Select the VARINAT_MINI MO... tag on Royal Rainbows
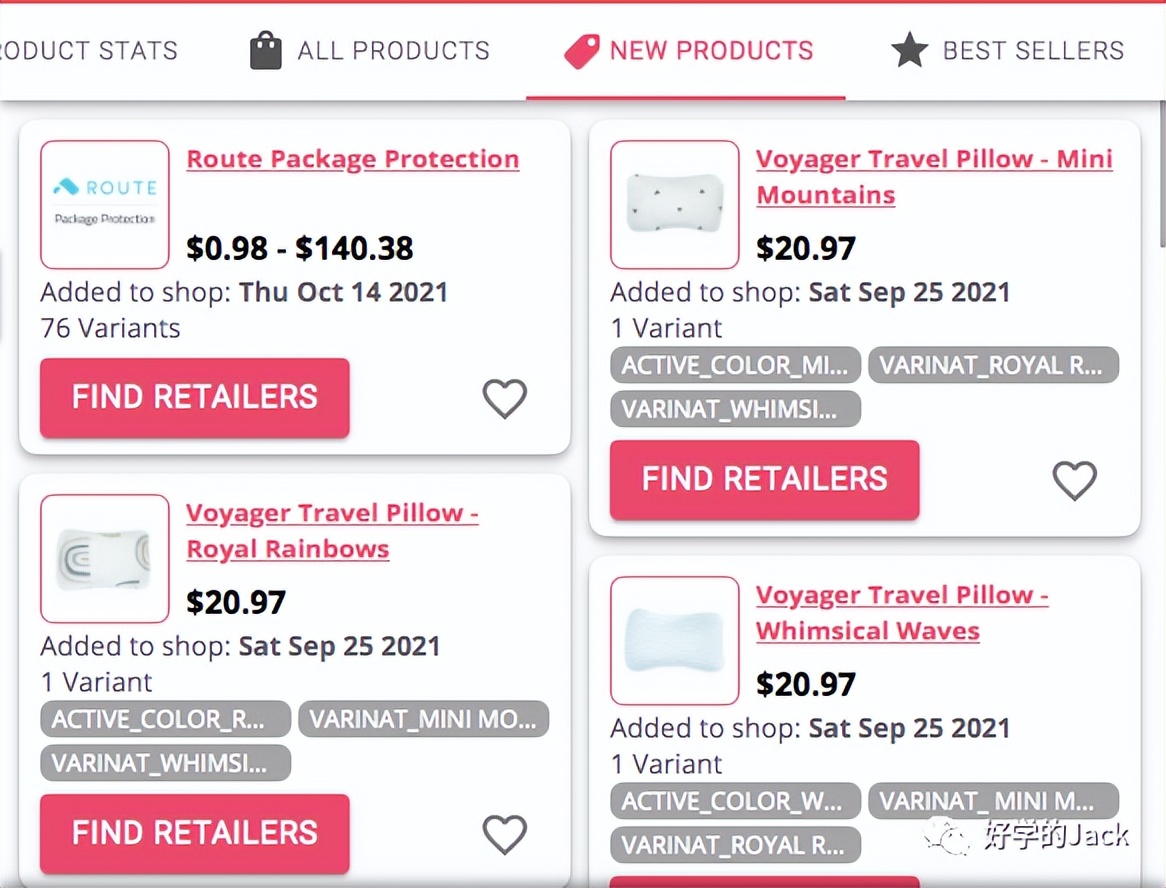This screenshot has height=888, width=1166. (x=424, y=719)
